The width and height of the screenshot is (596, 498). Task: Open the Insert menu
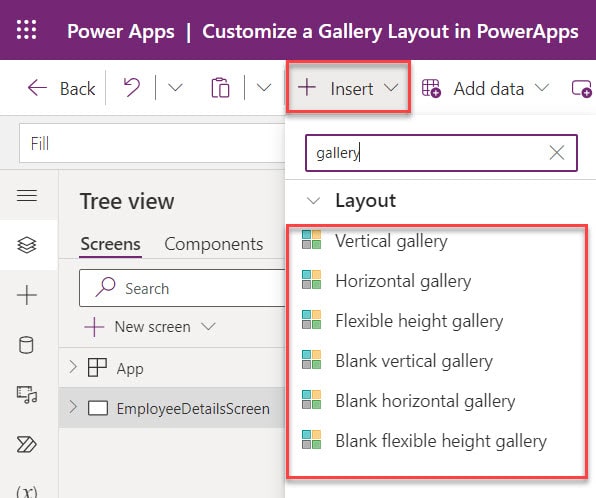(348, 88)
